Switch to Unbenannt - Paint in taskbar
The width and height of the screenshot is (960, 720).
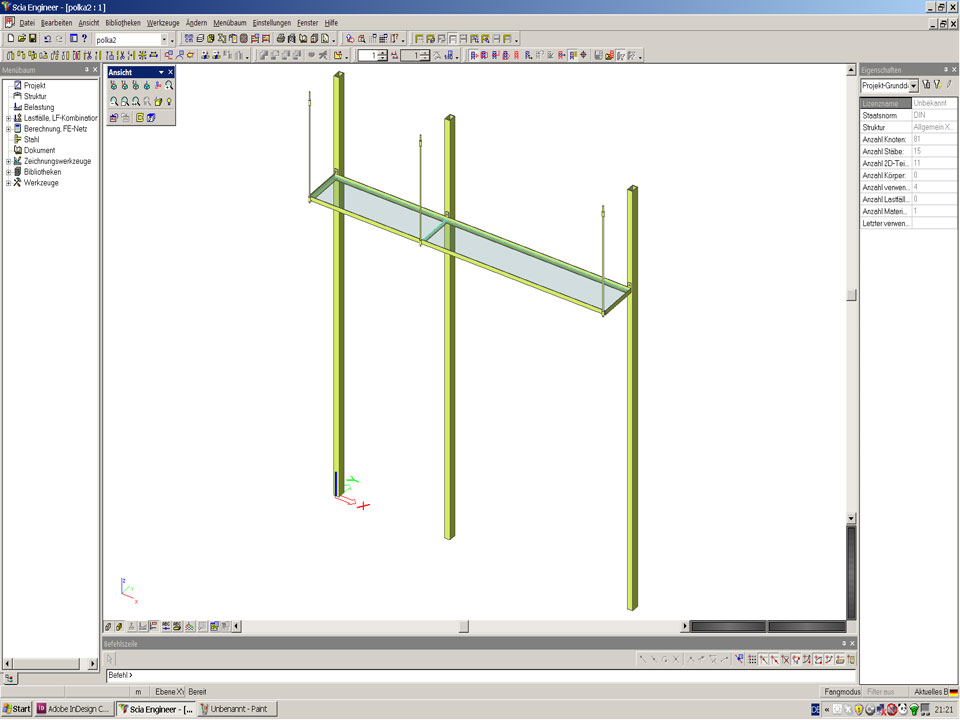click(236, 709)
